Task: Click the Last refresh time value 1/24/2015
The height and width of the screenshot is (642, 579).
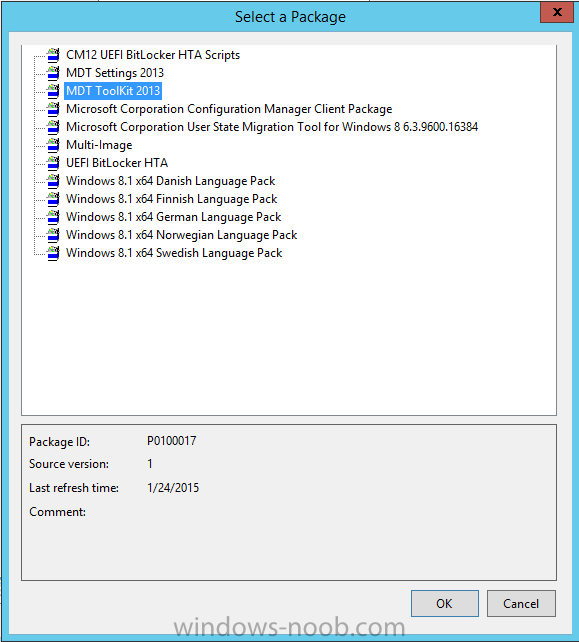Action: (x=173, y=488)
